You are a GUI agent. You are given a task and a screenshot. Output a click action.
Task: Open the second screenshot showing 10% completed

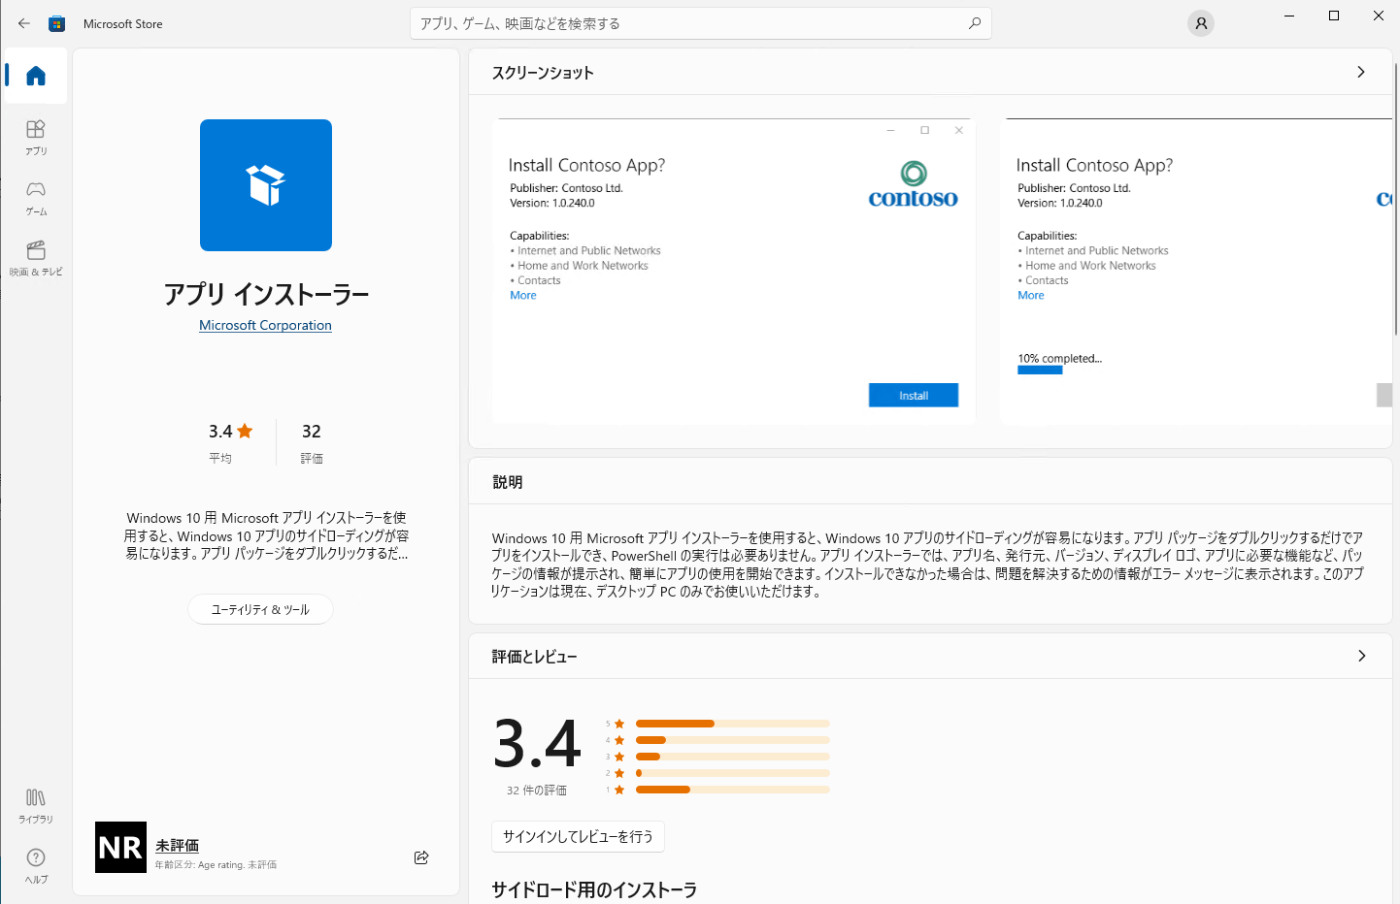[1196, 271]
